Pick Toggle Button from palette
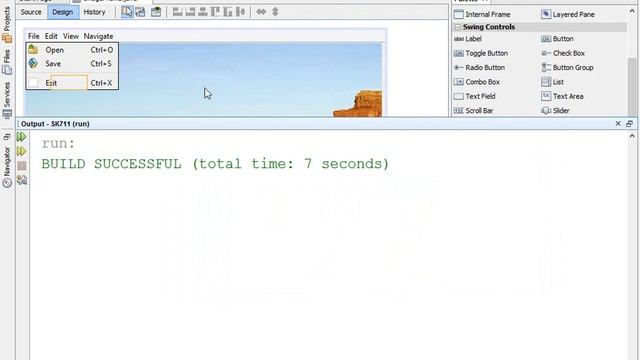Screen dimensions: 640x360 tap(481, 53)
